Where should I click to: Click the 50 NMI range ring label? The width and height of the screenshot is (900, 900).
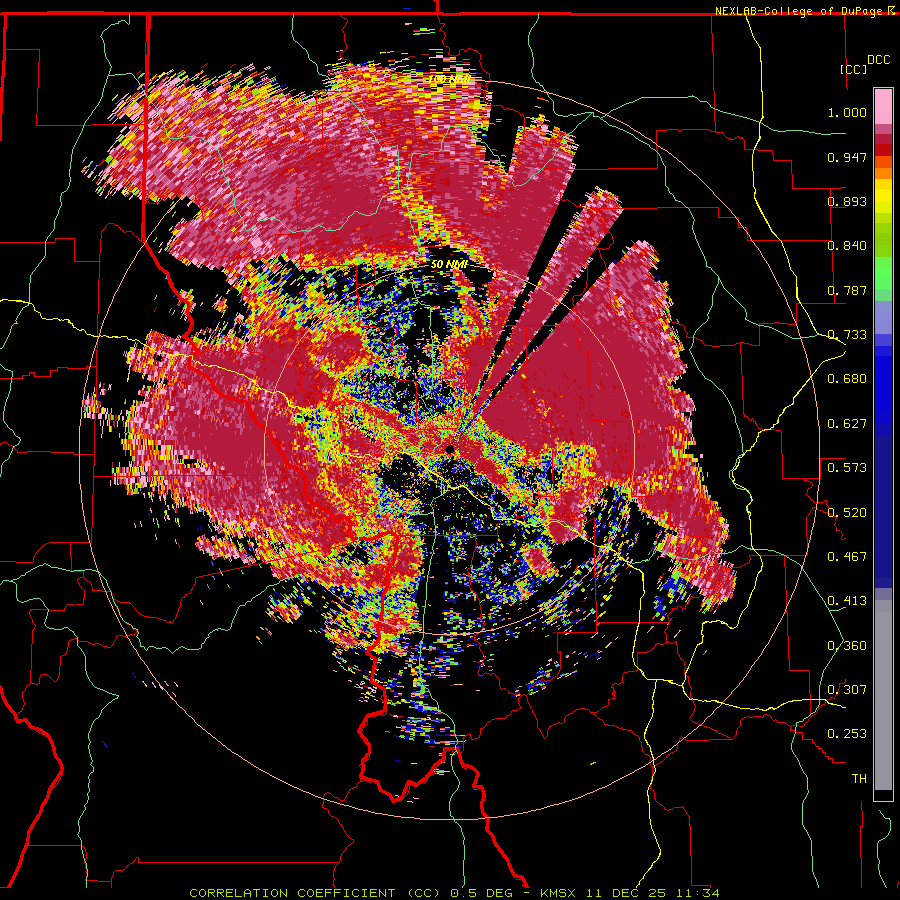pyautogui.click(x=449, y=265)
